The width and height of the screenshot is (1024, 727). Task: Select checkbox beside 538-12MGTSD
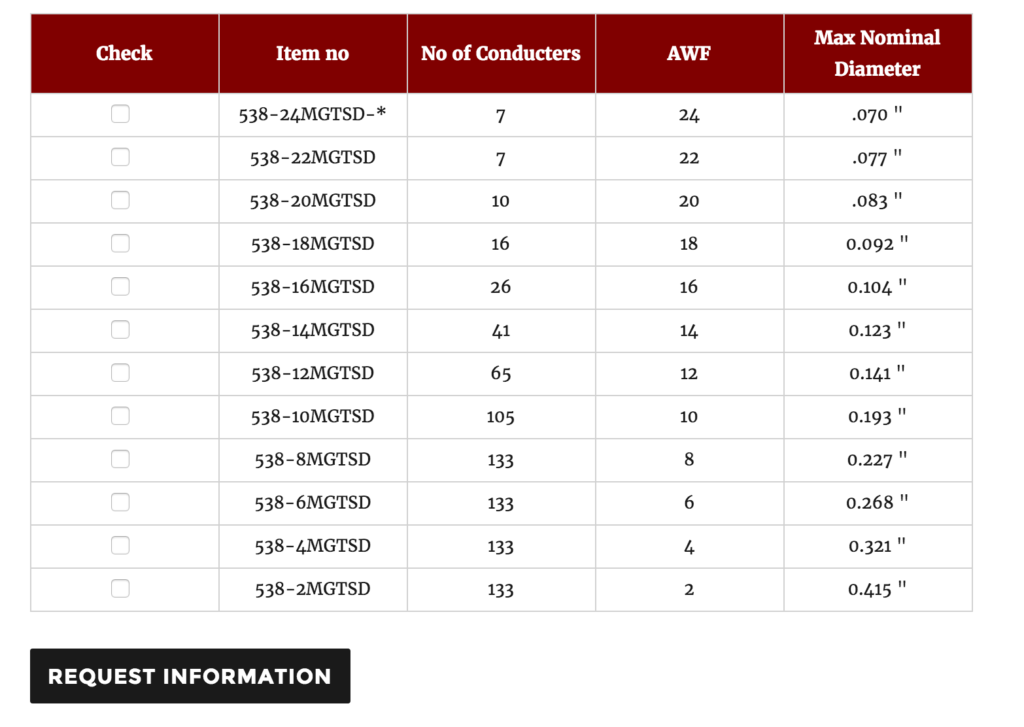(x=120, y=372)
